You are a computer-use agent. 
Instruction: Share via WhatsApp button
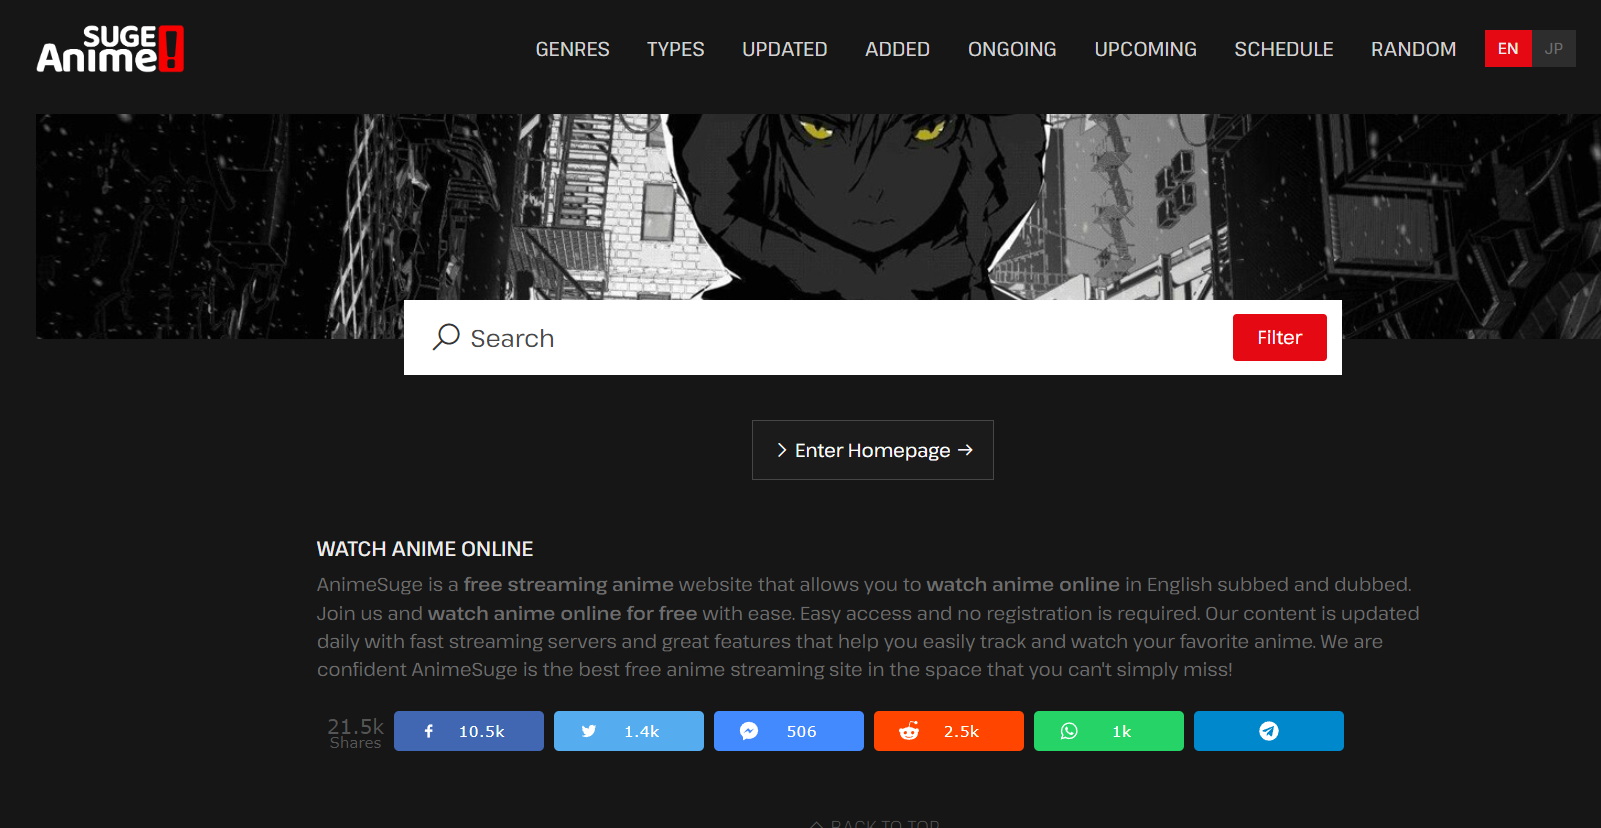pos(1108,731)
